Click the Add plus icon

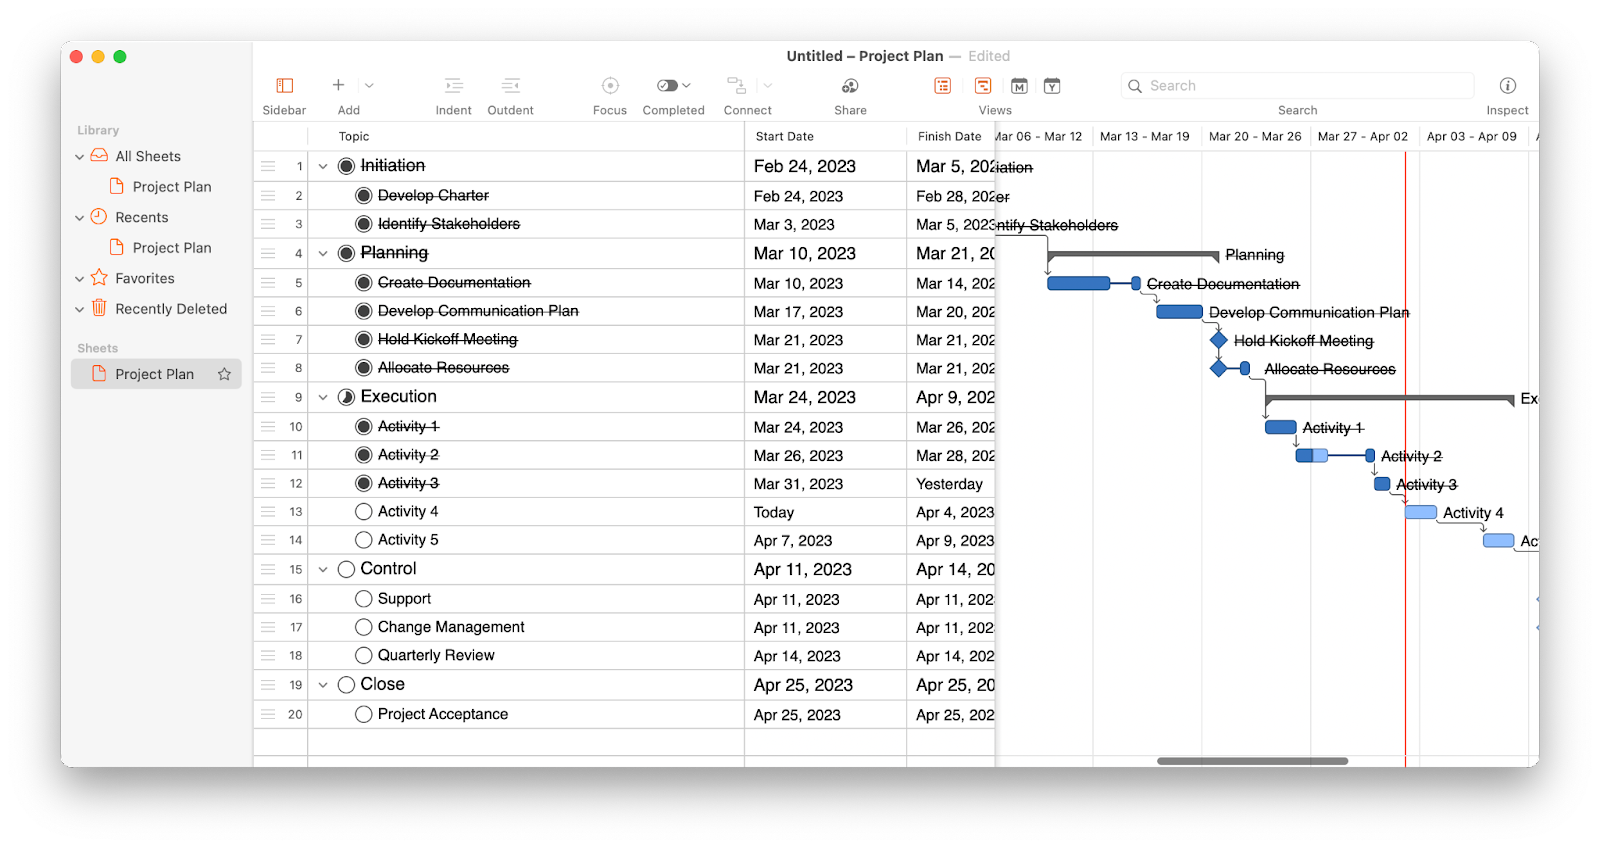338,85
